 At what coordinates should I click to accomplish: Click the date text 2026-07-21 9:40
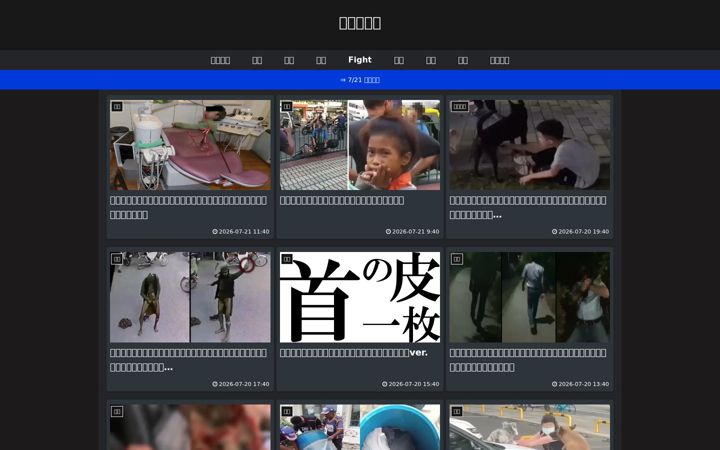click(416, 231)
